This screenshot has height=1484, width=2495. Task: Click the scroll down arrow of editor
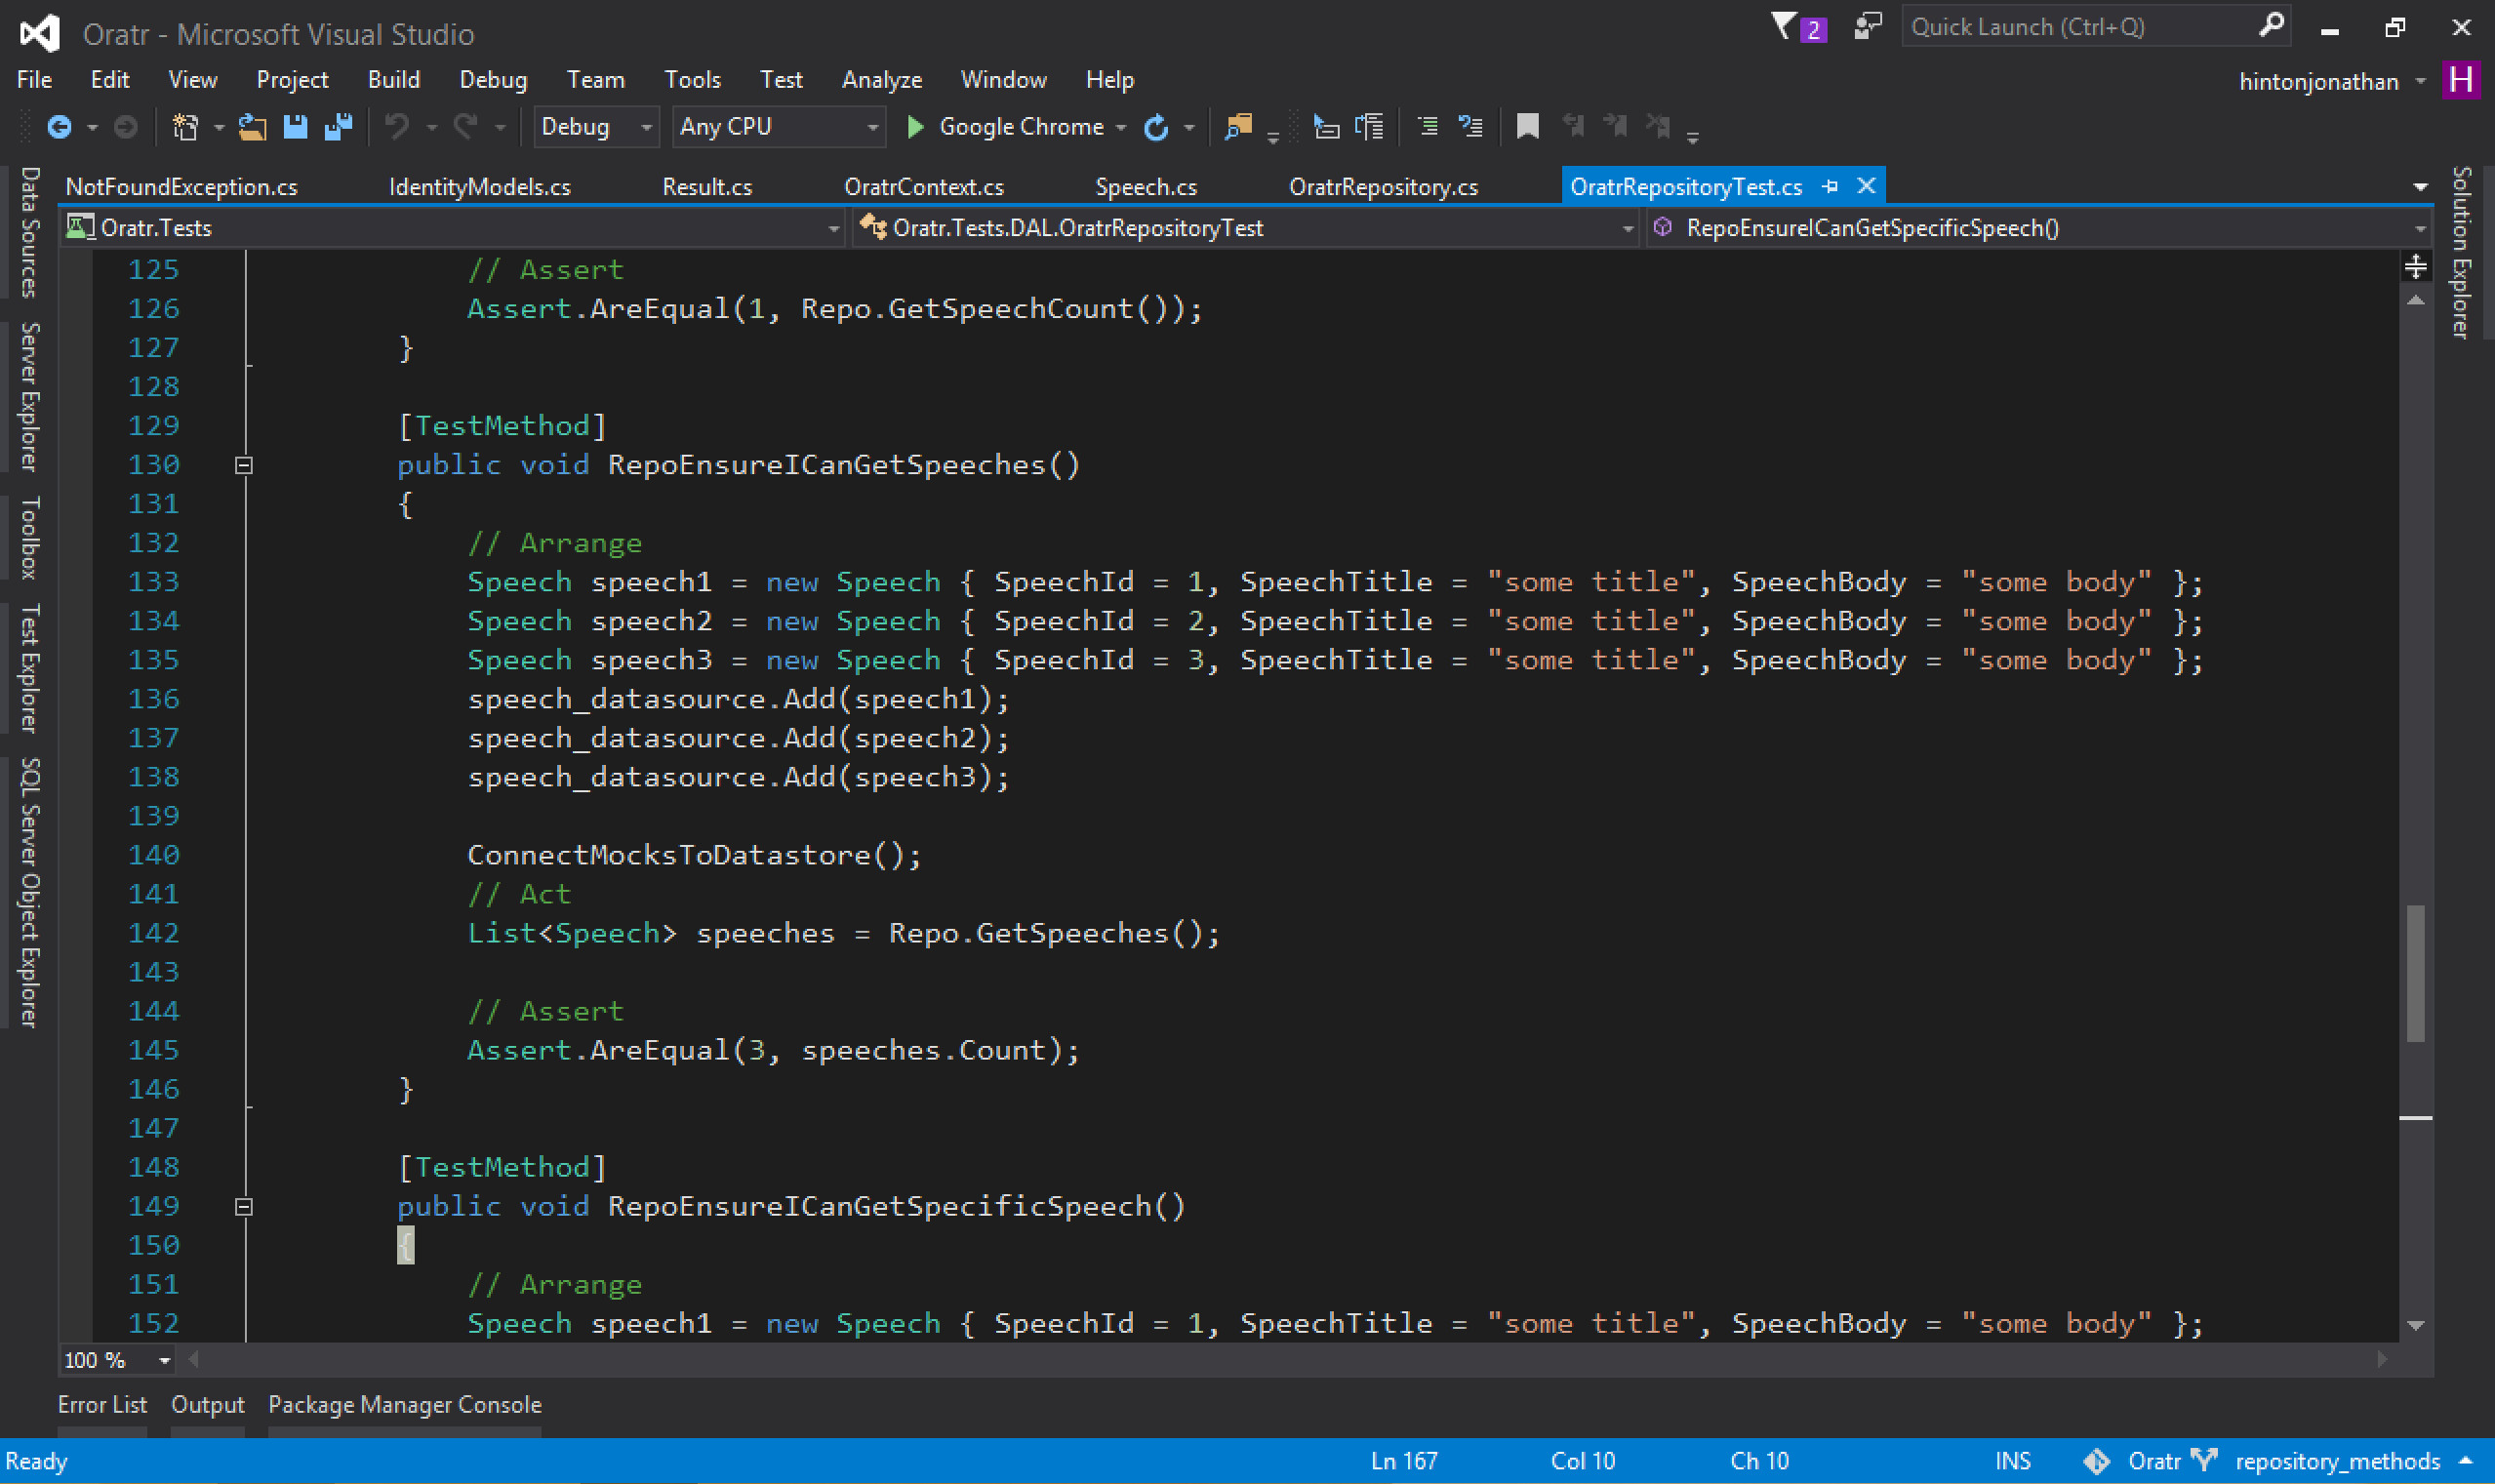point(2415,1326)
